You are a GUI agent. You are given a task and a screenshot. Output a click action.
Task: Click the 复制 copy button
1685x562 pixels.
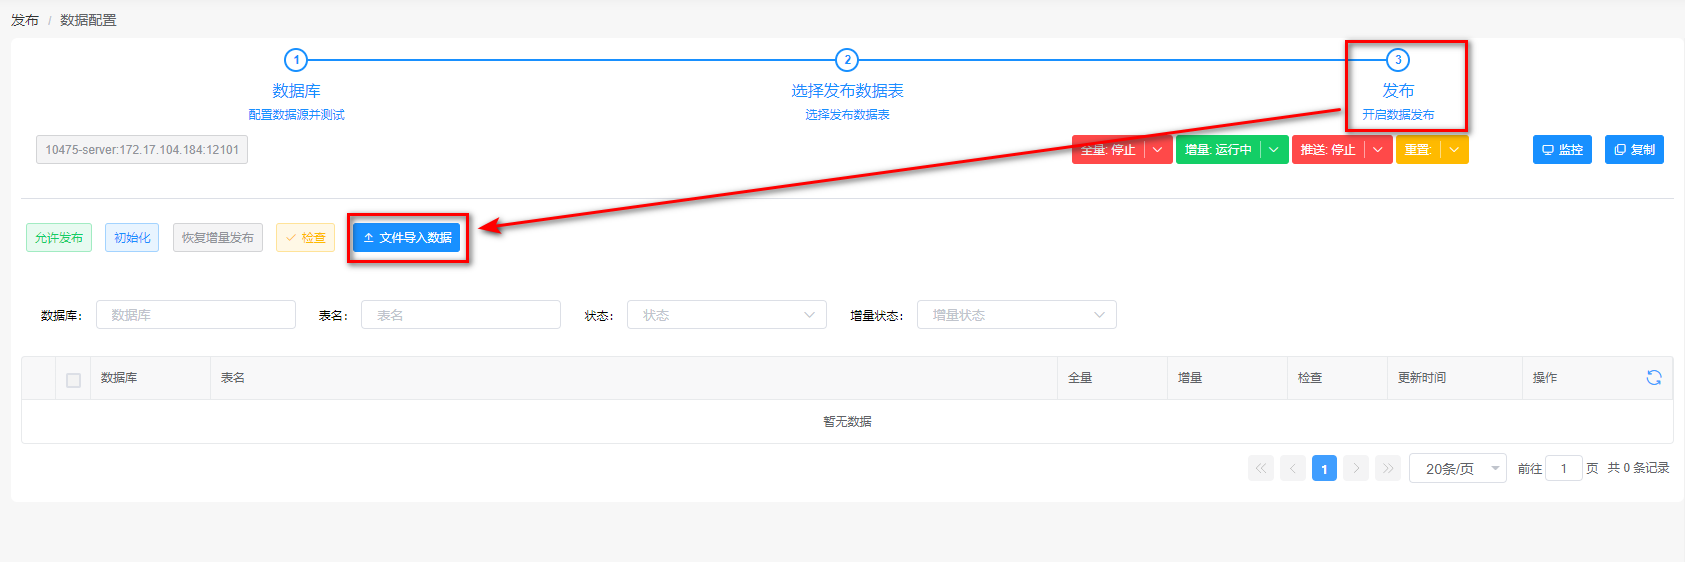(1634, 150)
